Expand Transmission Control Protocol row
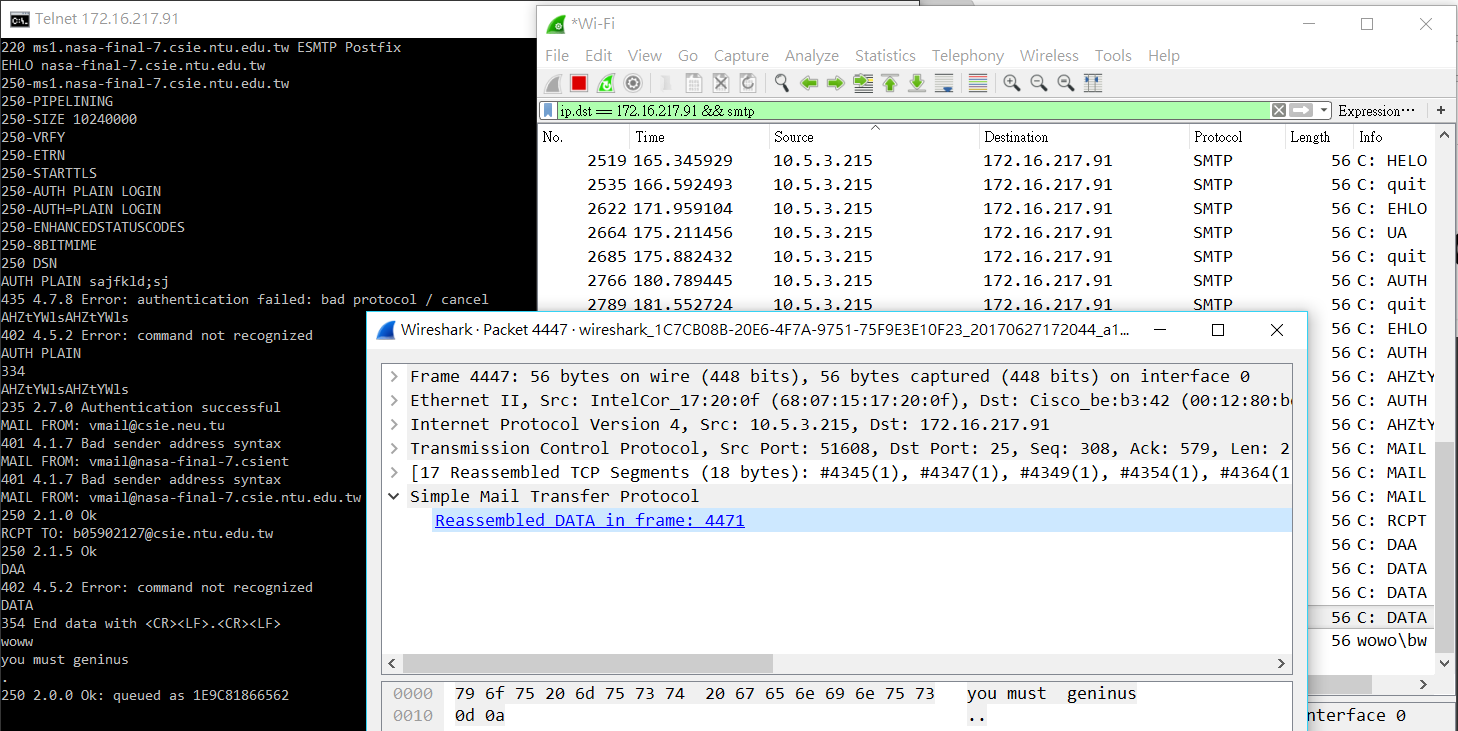 coord(394,448)
